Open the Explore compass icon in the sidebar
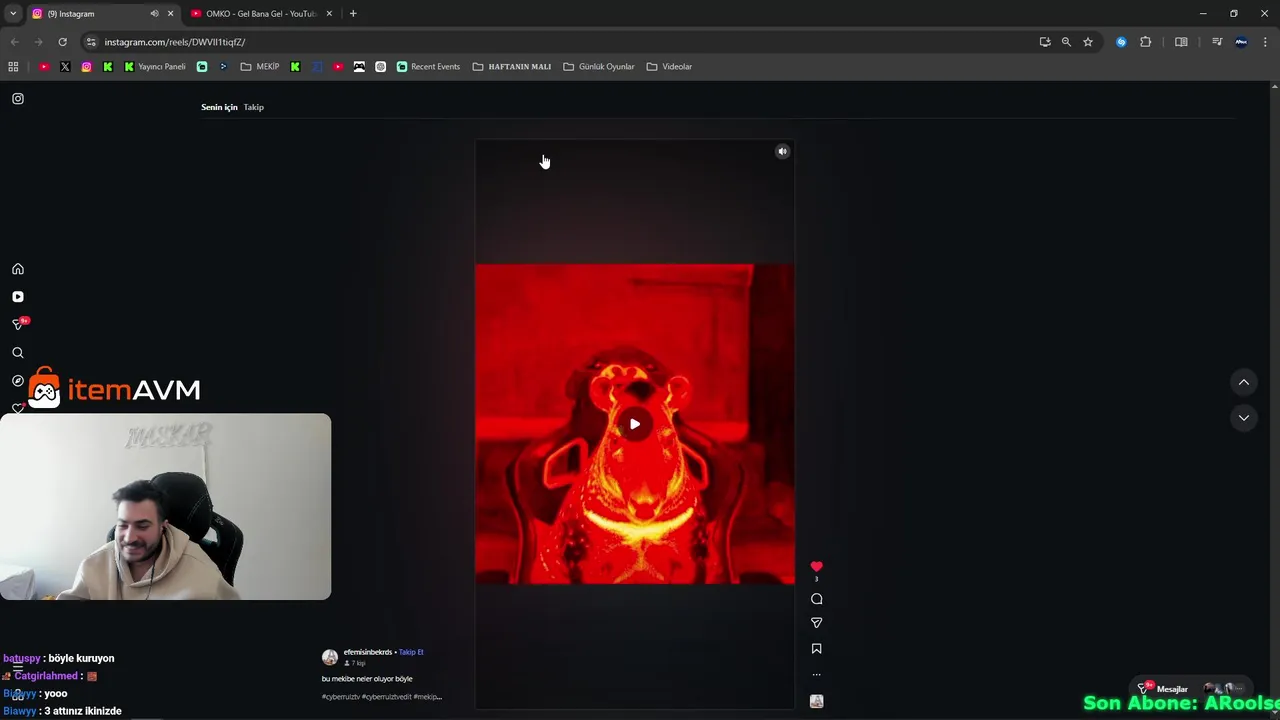 pos(18,381)
